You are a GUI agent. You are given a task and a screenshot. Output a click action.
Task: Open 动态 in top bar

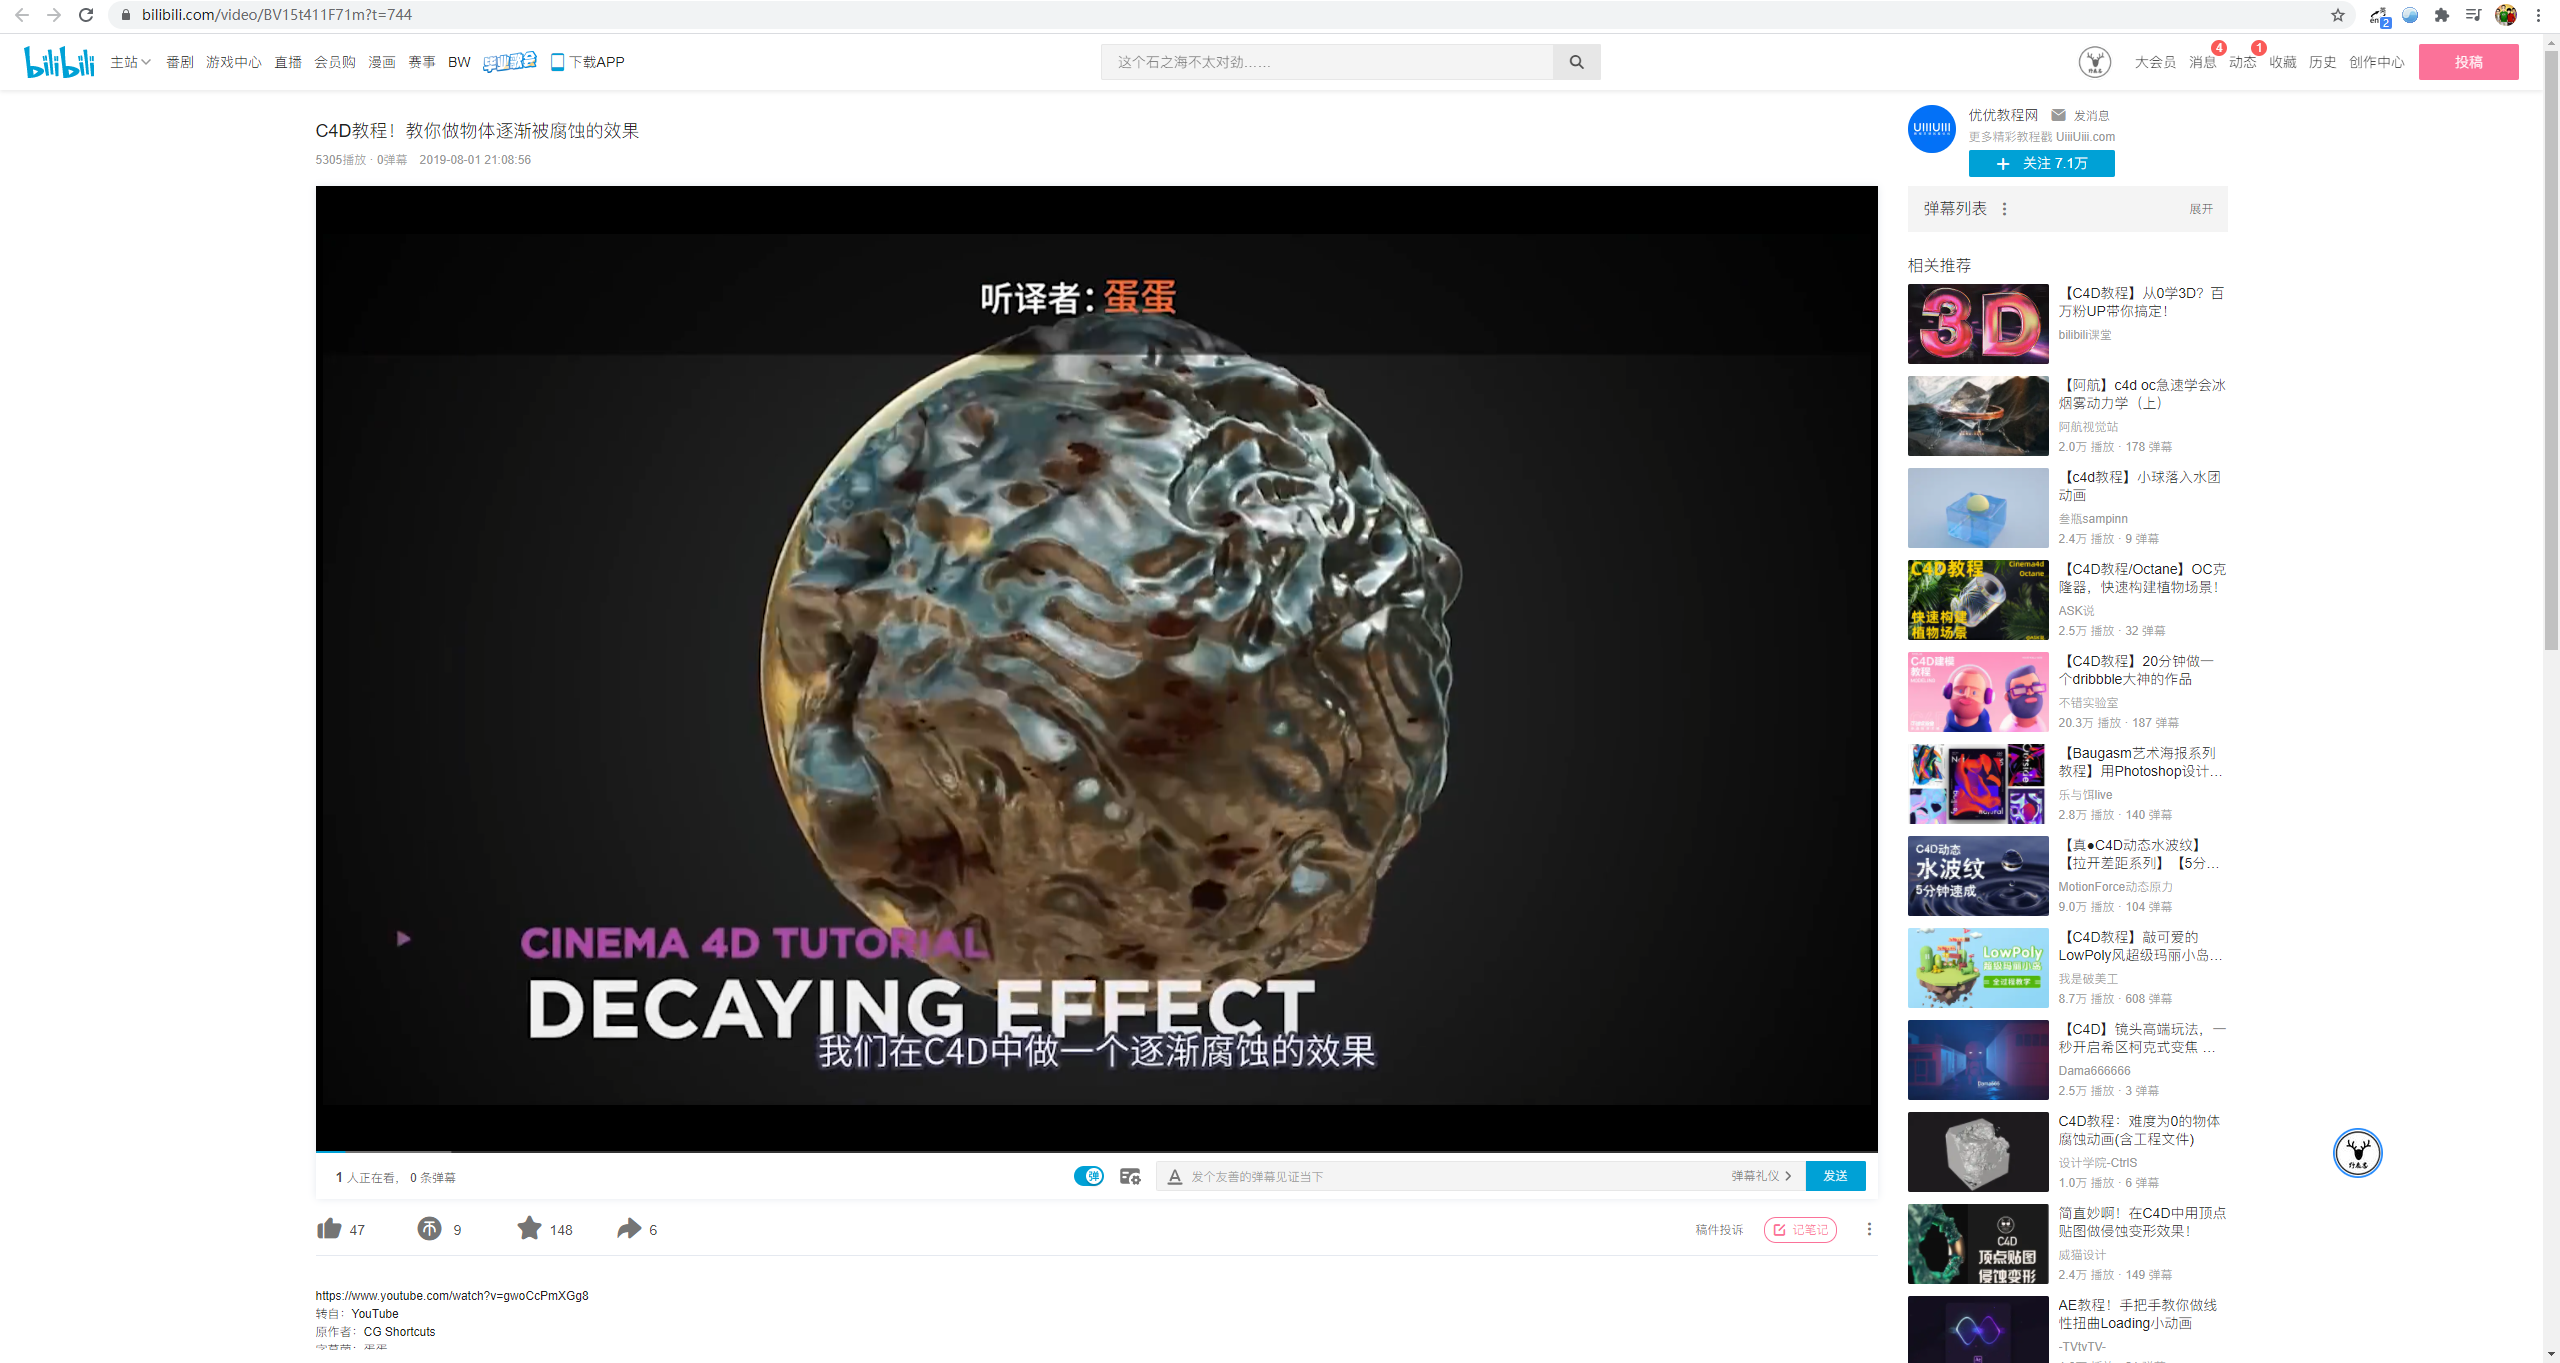pos(2242,62)
